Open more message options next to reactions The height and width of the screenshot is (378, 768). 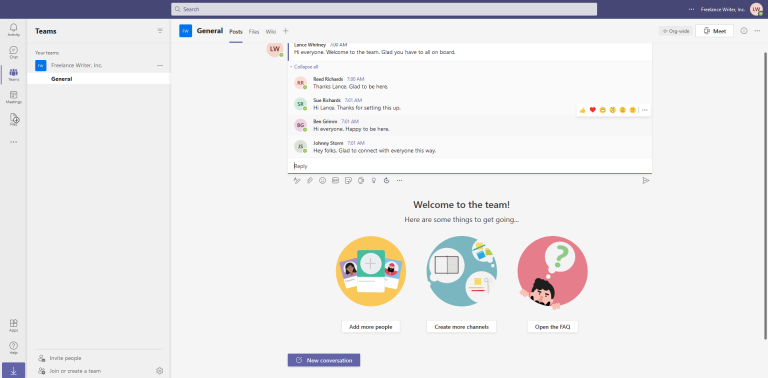[644, 110]
